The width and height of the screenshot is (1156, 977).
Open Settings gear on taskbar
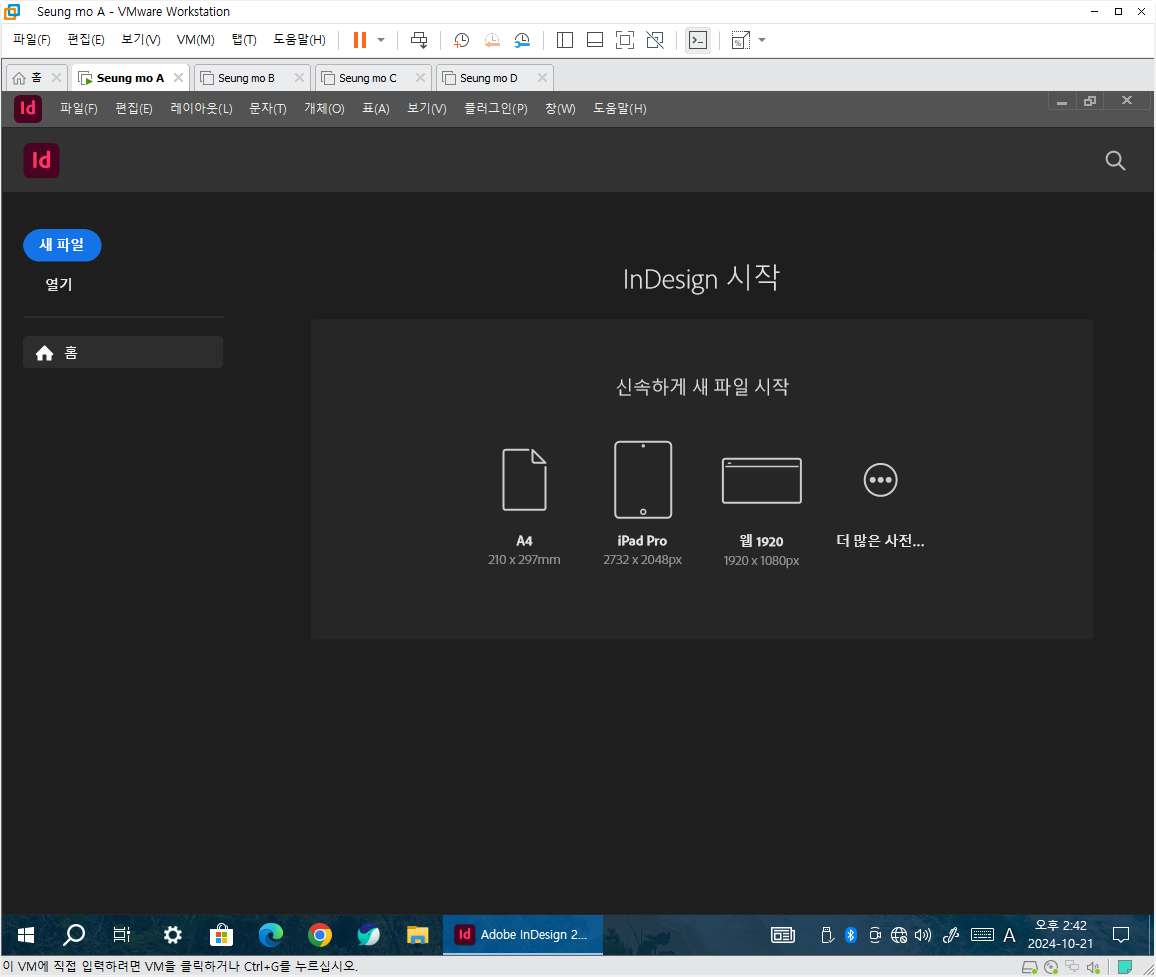pos(173,935)
